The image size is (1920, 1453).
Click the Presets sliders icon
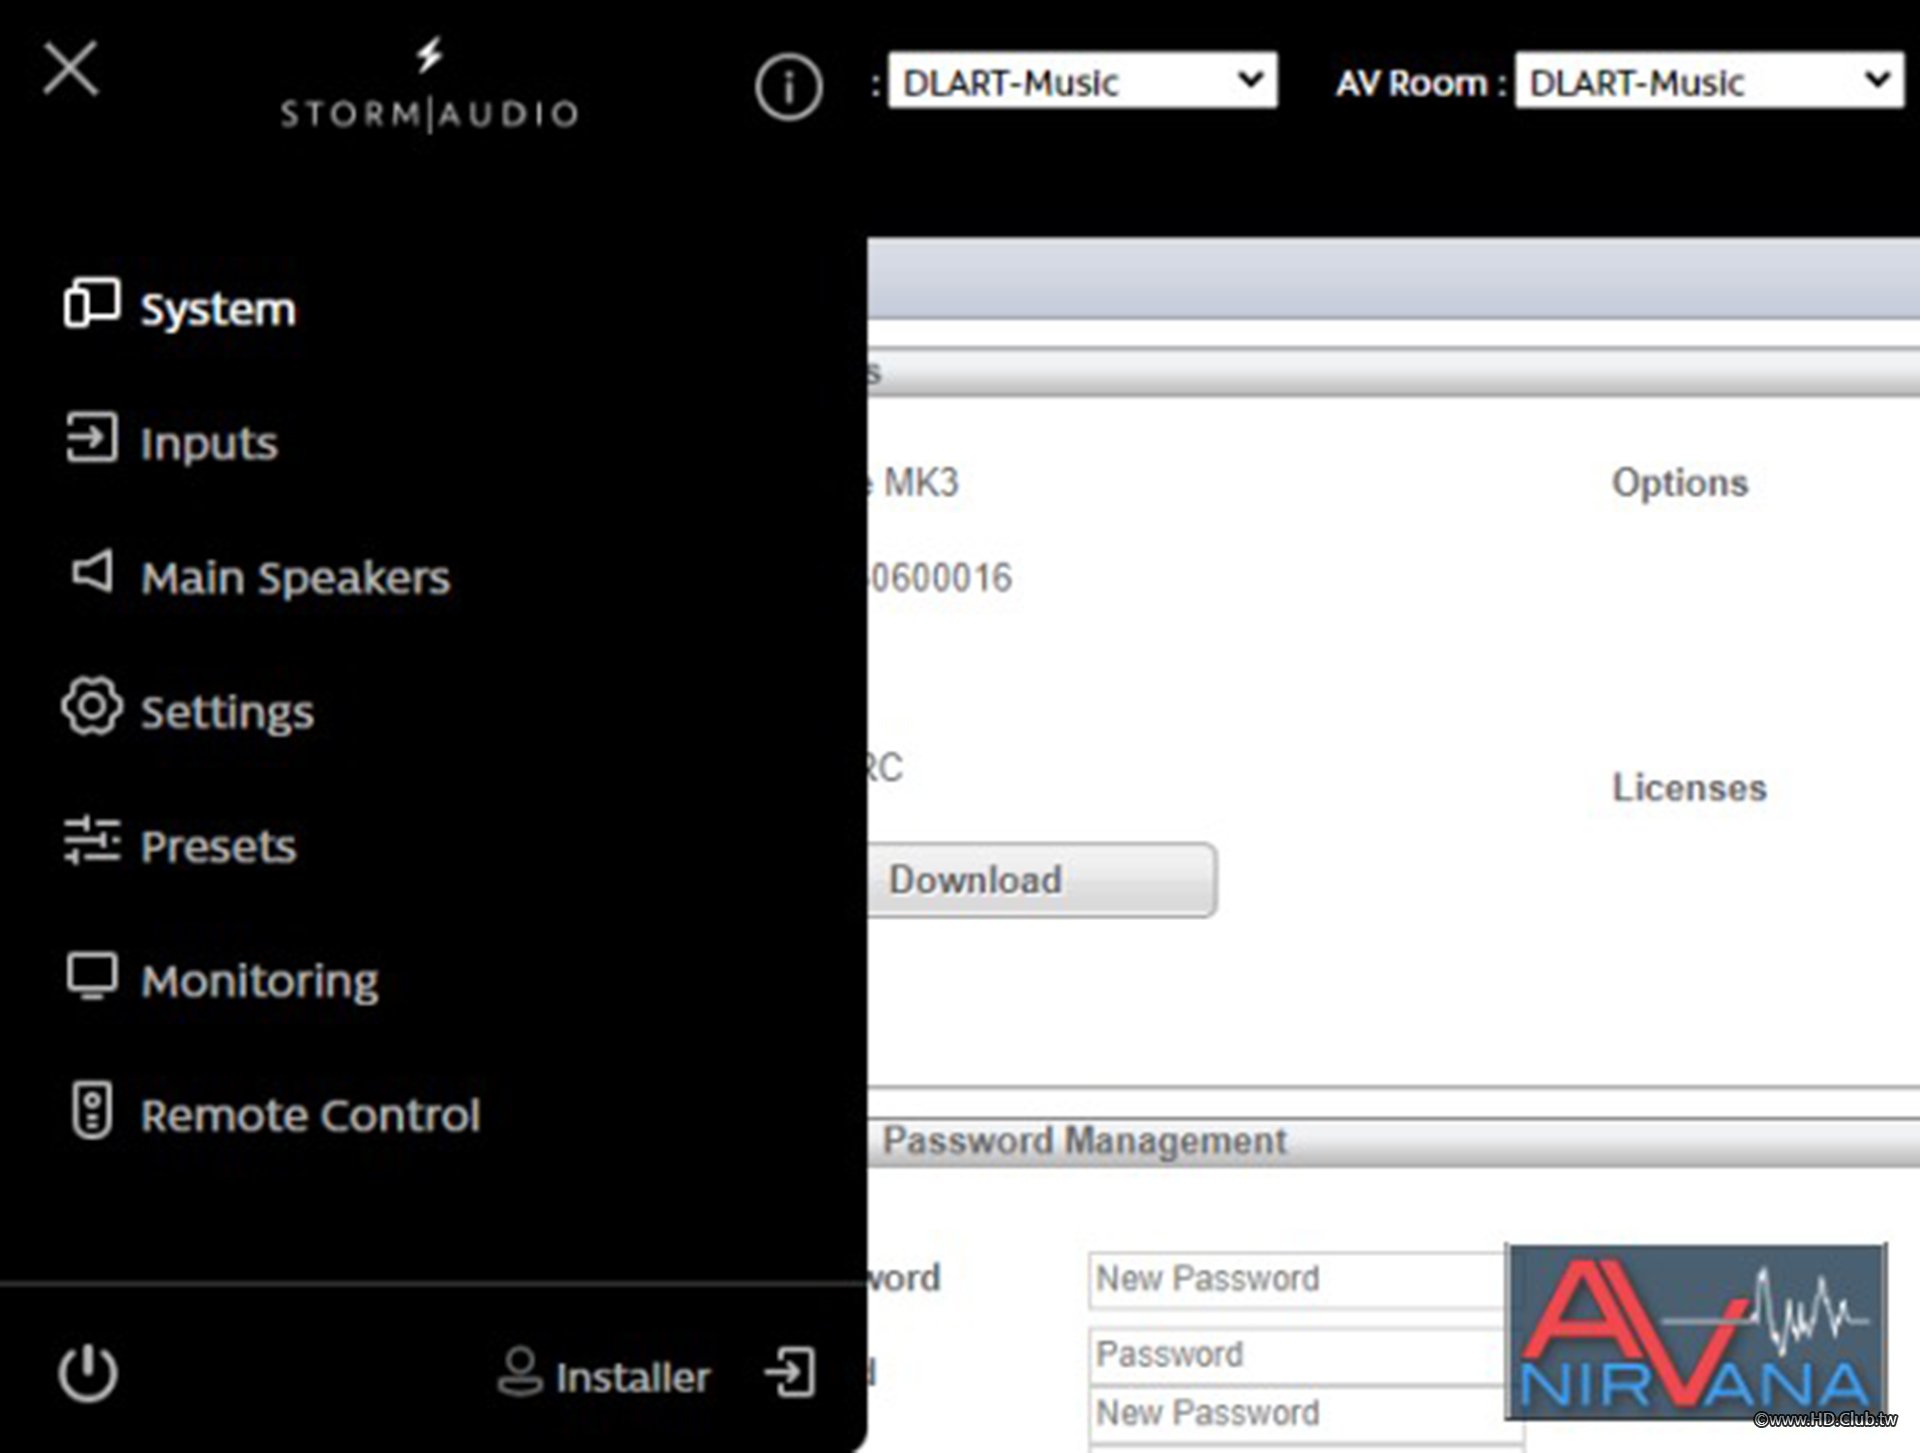pos(92,840)
